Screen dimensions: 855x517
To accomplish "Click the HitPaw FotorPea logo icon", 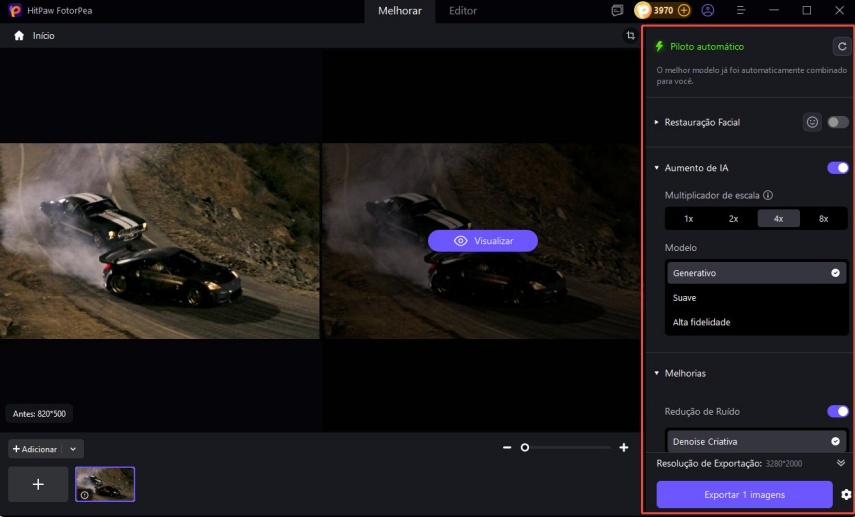I will point(15,10).
